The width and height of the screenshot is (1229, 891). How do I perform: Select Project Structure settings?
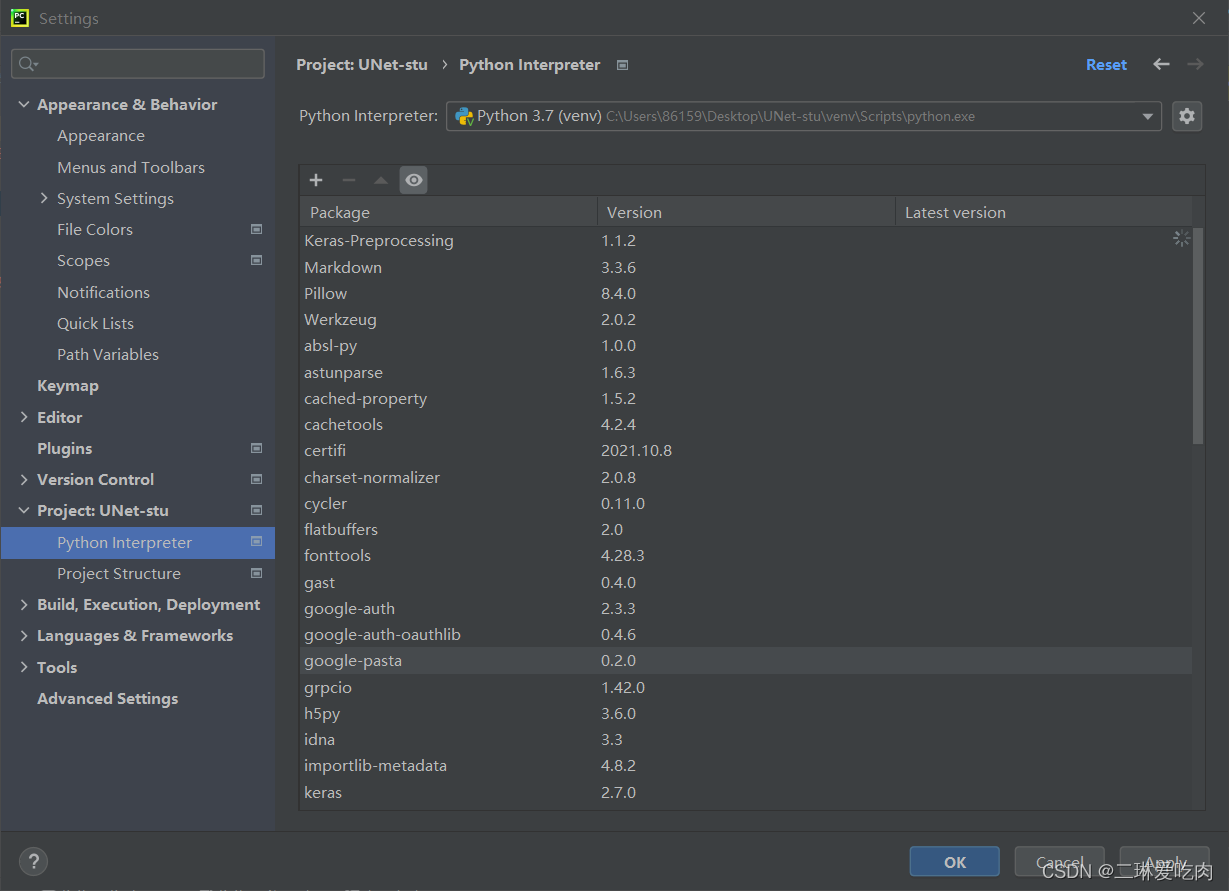pos(119,573)
